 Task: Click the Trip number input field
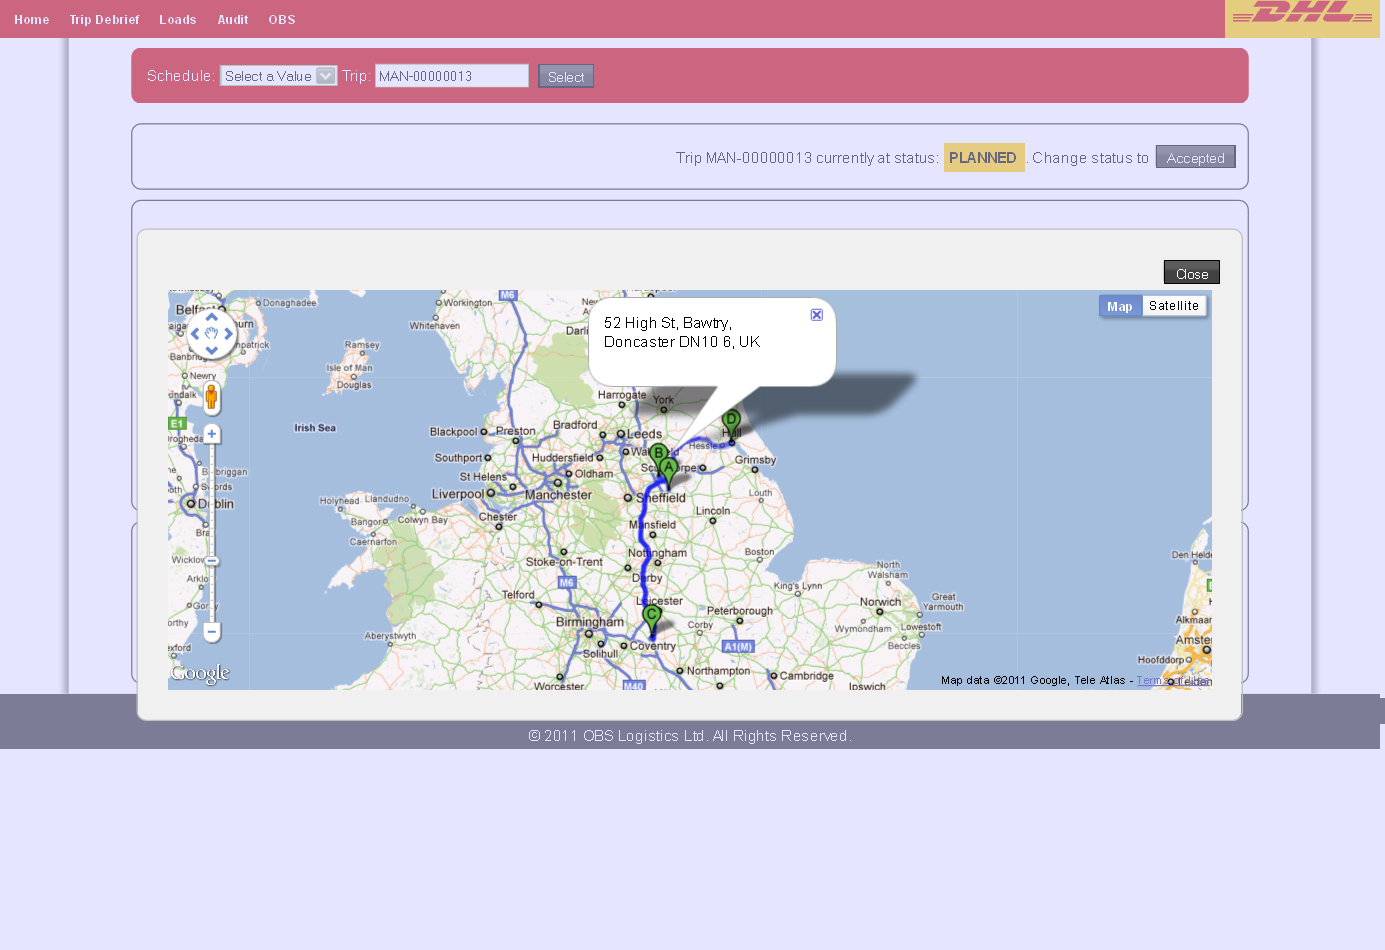coord(452,76)
